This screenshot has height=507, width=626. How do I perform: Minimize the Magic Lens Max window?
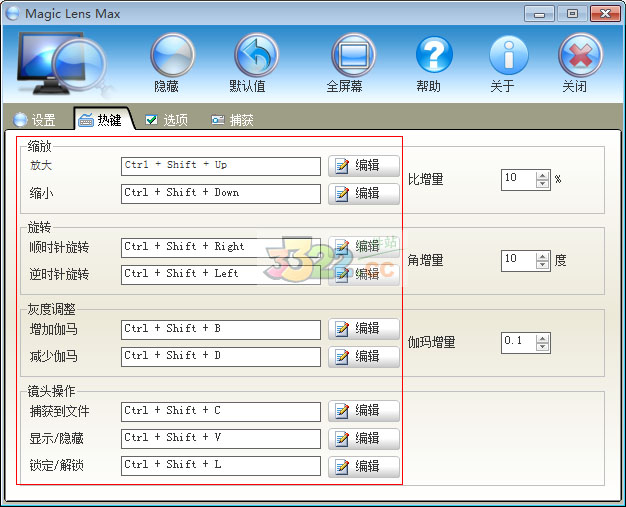539,14
